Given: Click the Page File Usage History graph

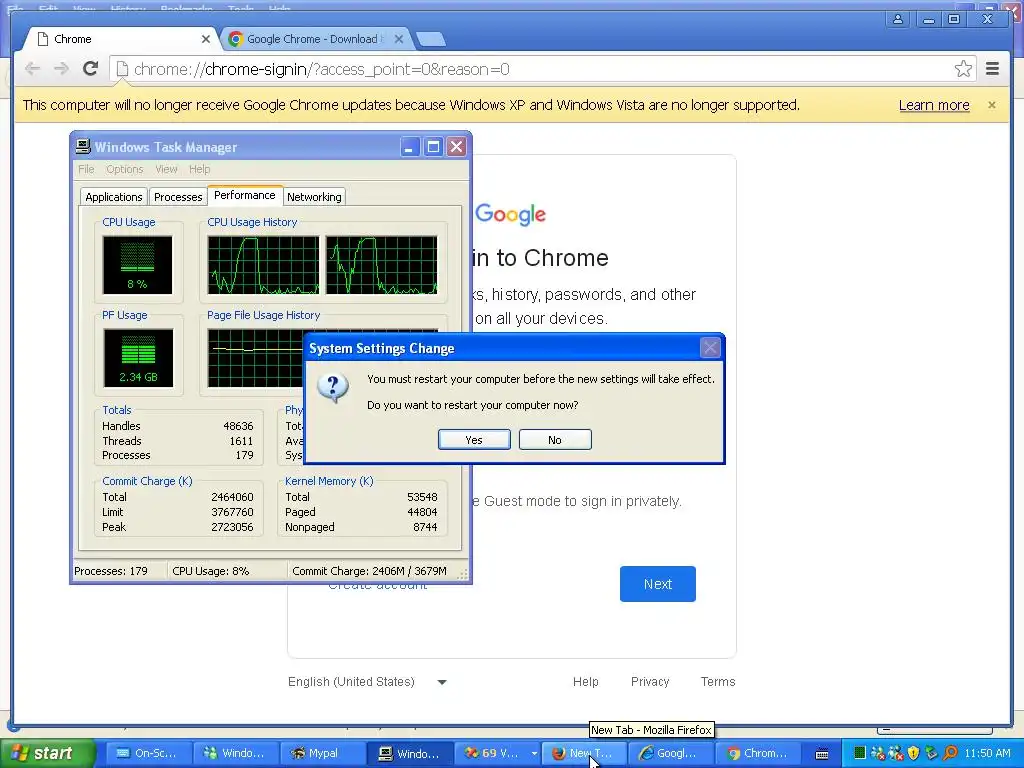Looking at the screenshot, I should pyautogui.click(x=256, y=358).
